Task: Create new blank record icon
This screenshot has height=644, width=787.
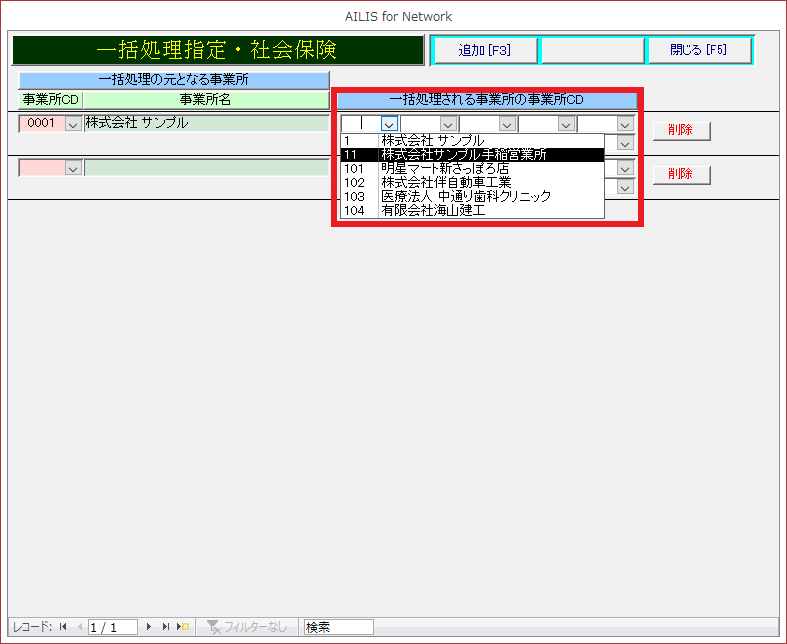Action: [x=183, y=627]
